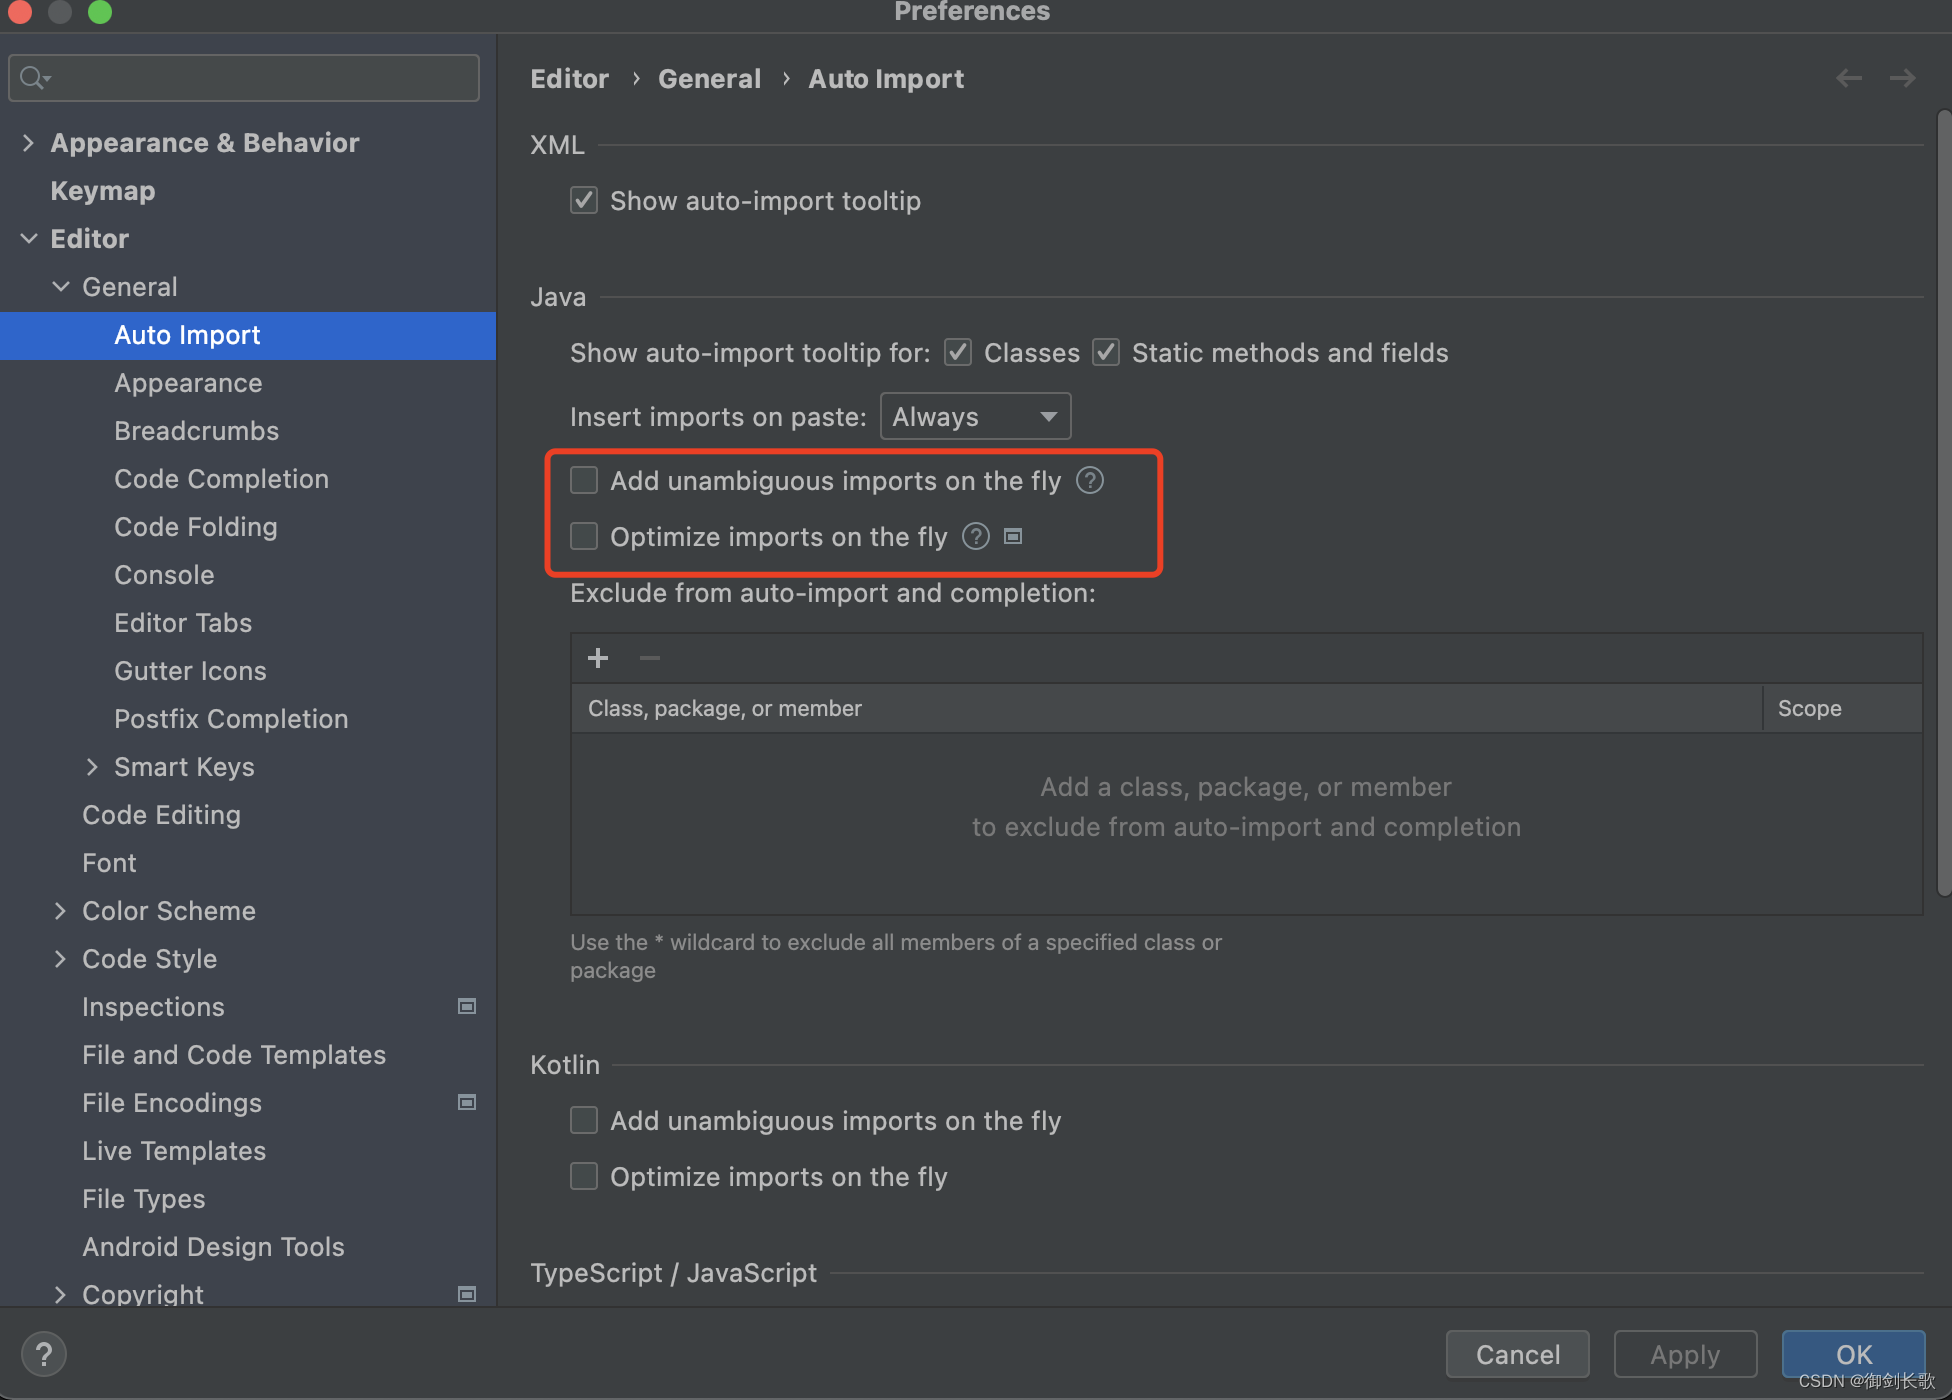Click project-level icon next to Optimize imports
Image resolution: width=1952 pixels, height=1400 pixels.
coord(1013,537)
